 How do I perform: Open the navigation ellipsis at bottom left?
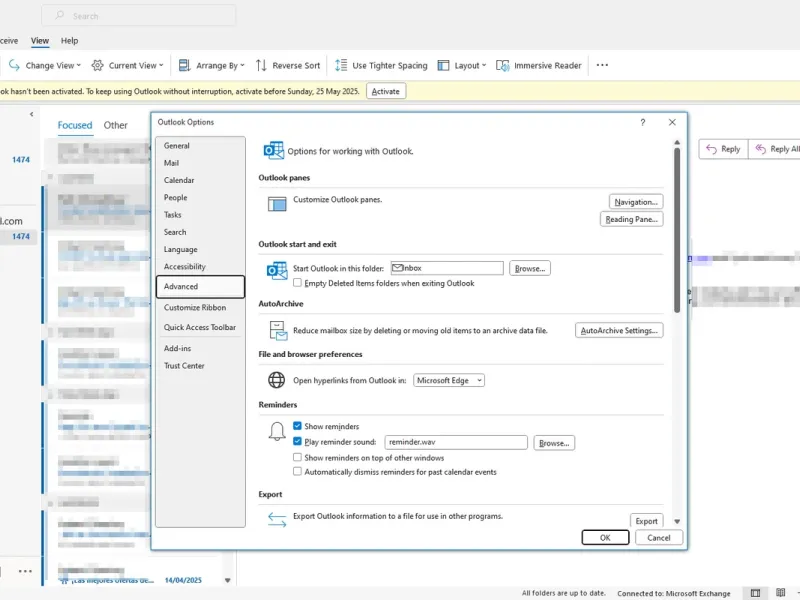click(x=25, y=571)
